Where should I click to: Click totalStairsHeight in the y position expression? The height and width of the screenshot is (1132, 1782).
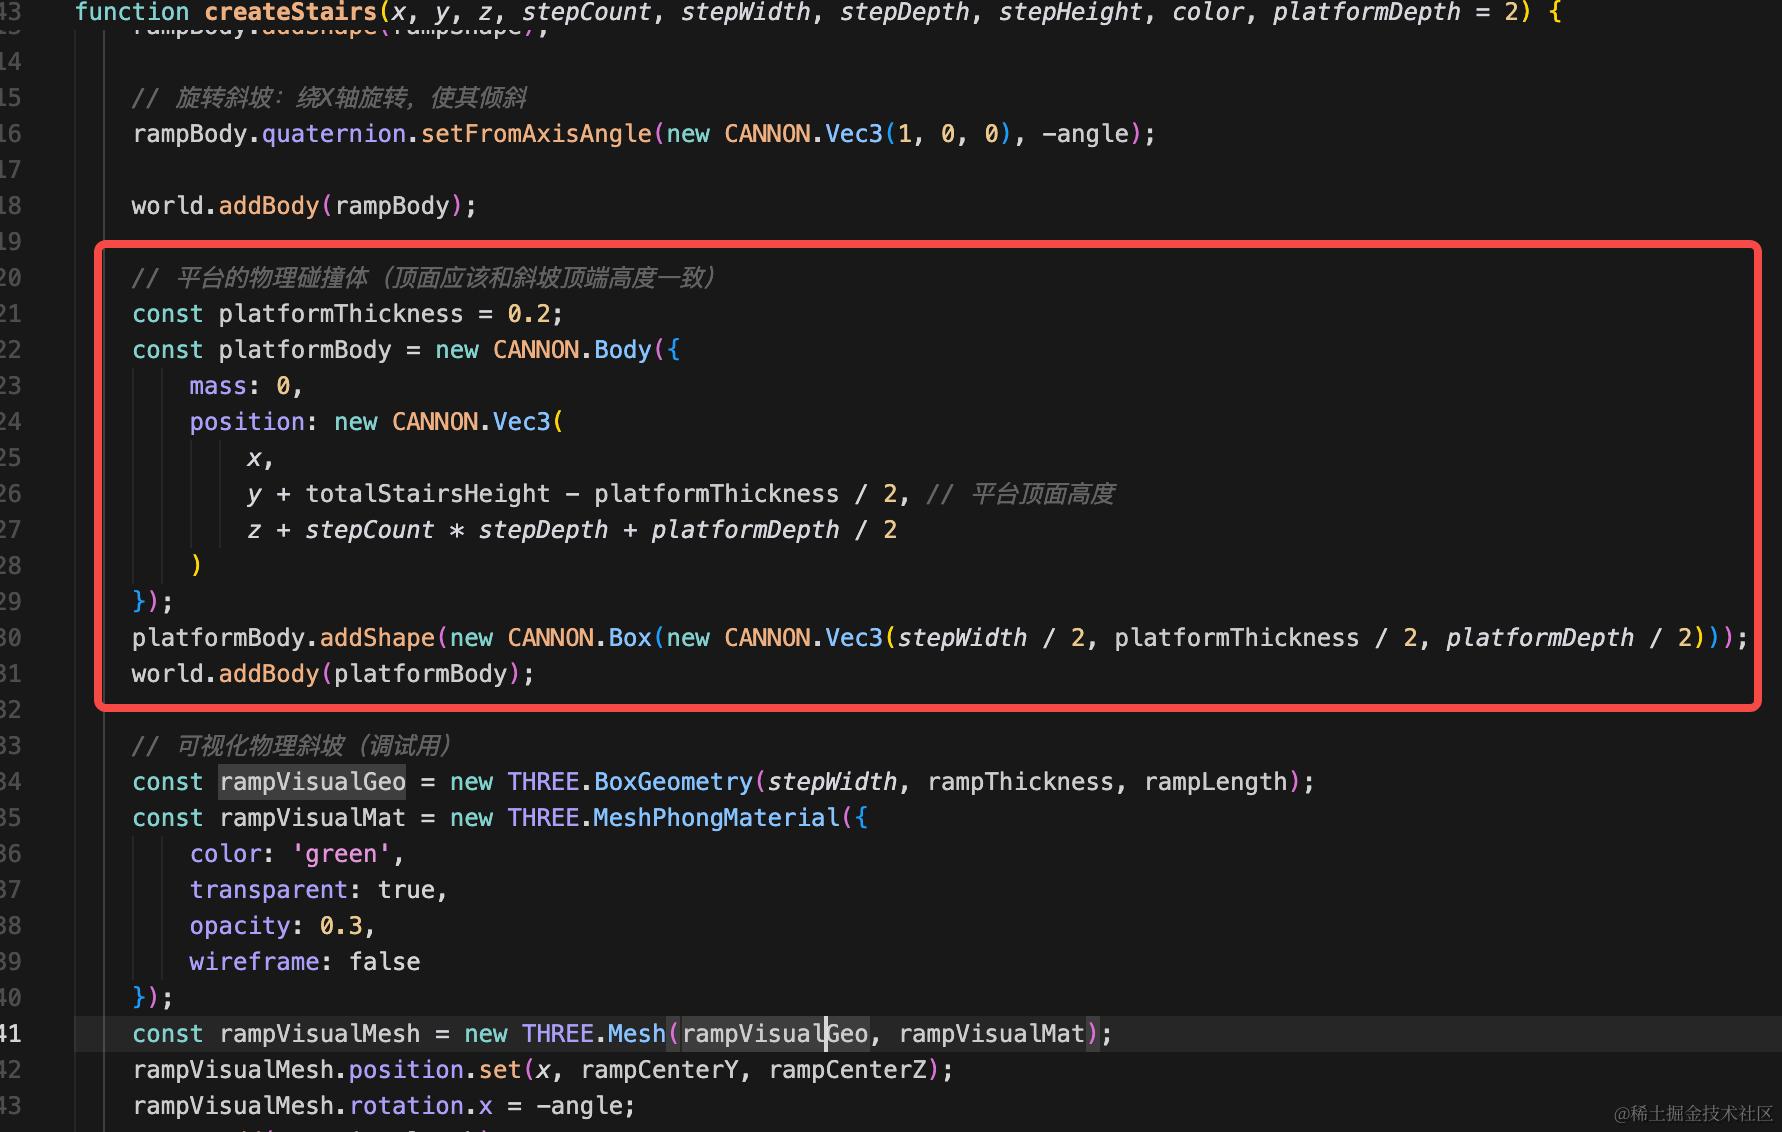coord(428,494)
